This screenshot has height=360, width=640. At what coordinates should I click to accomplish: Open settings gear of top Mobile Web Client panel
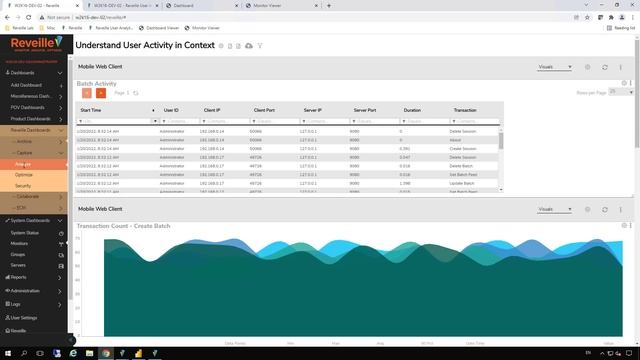[x=587, y=67]
